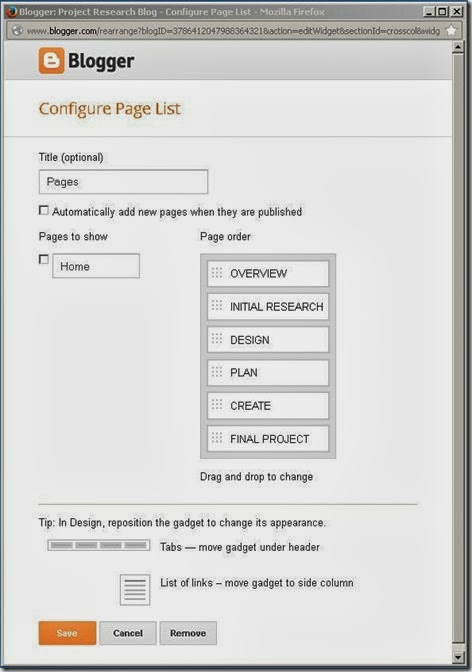Viewport: 472px width, 672px height.
Task: Click 'List of links' side column text
Action: (257, 583)
